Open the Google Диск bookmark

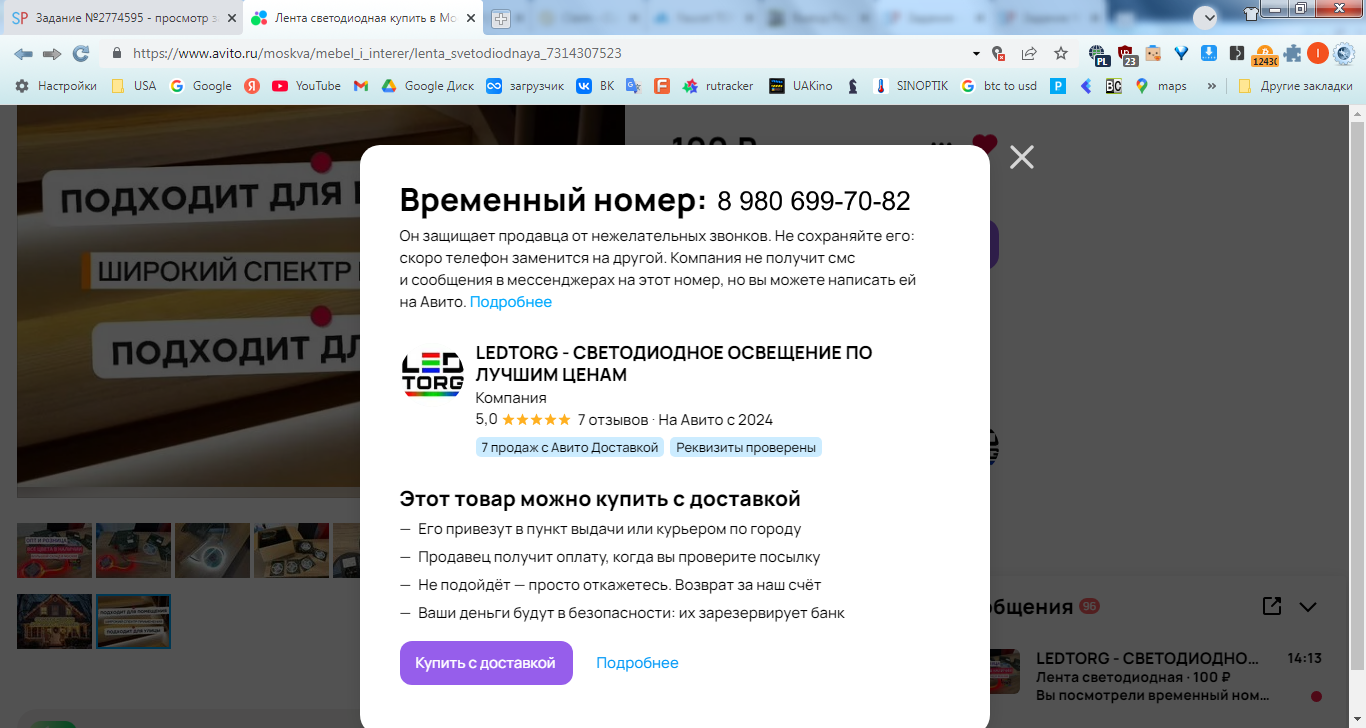(x=428, y=86)
